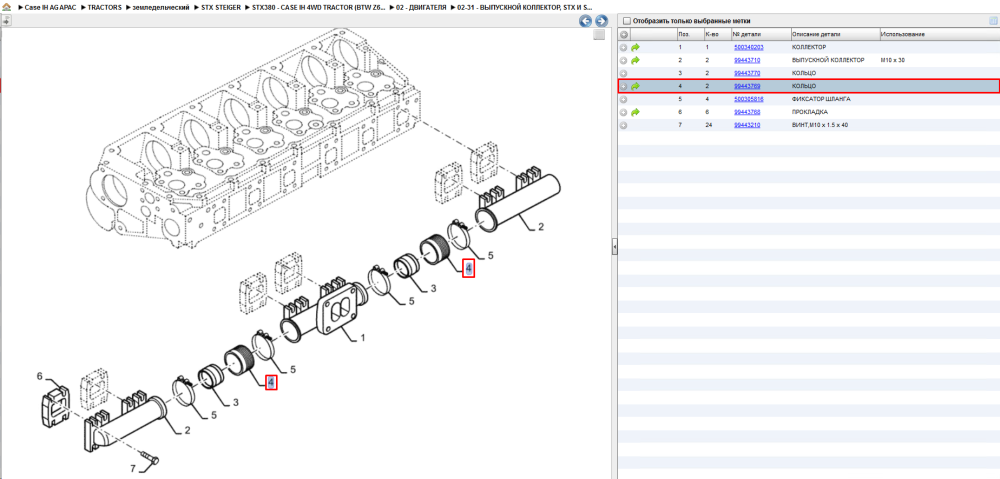Enable 'Отобразить только выбранные метки' checkbox
Screen dimensions: 1000x479
point(626,20)
